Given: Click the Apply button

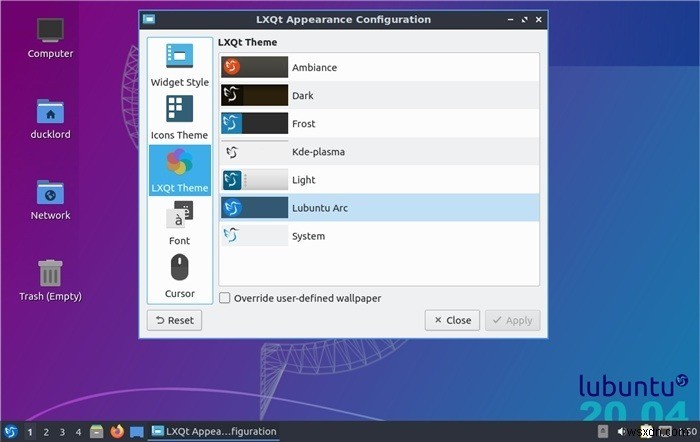Looking at the screenshot, I should 512,321.
